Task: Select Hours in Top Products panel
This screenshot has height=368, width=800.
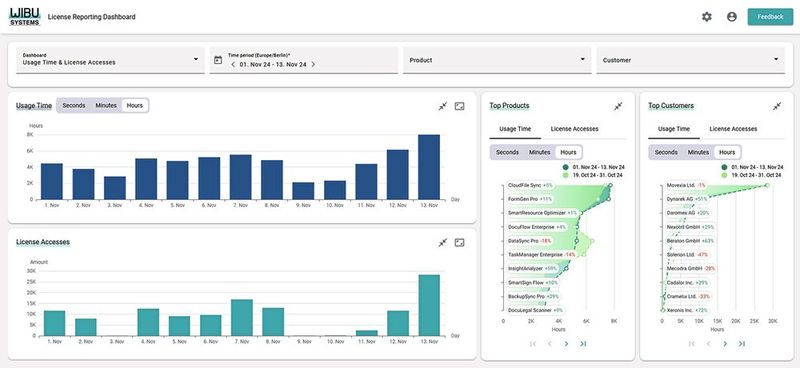Action: (568, 152)
